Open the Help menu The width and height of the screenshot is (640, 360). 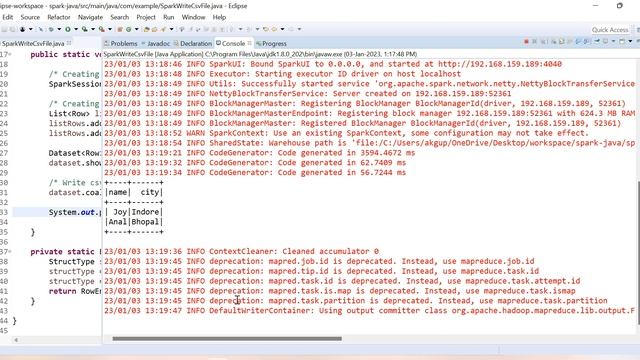click(219, 17)
